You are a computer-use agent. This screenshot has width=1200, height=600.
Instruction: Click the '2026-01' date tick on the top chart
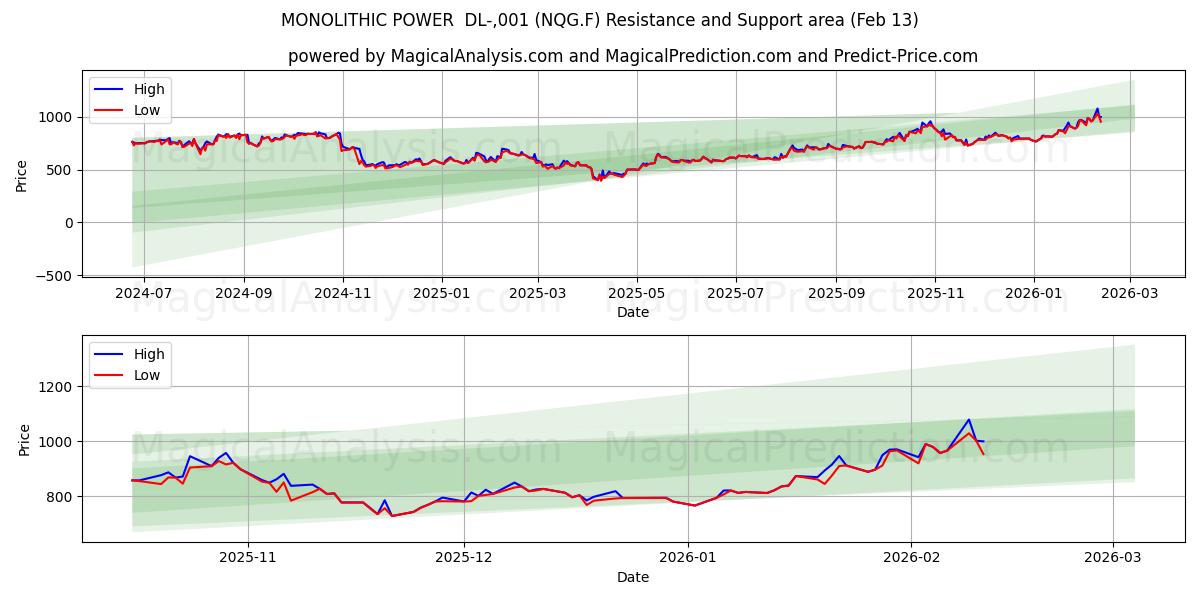pos(1034,294)
